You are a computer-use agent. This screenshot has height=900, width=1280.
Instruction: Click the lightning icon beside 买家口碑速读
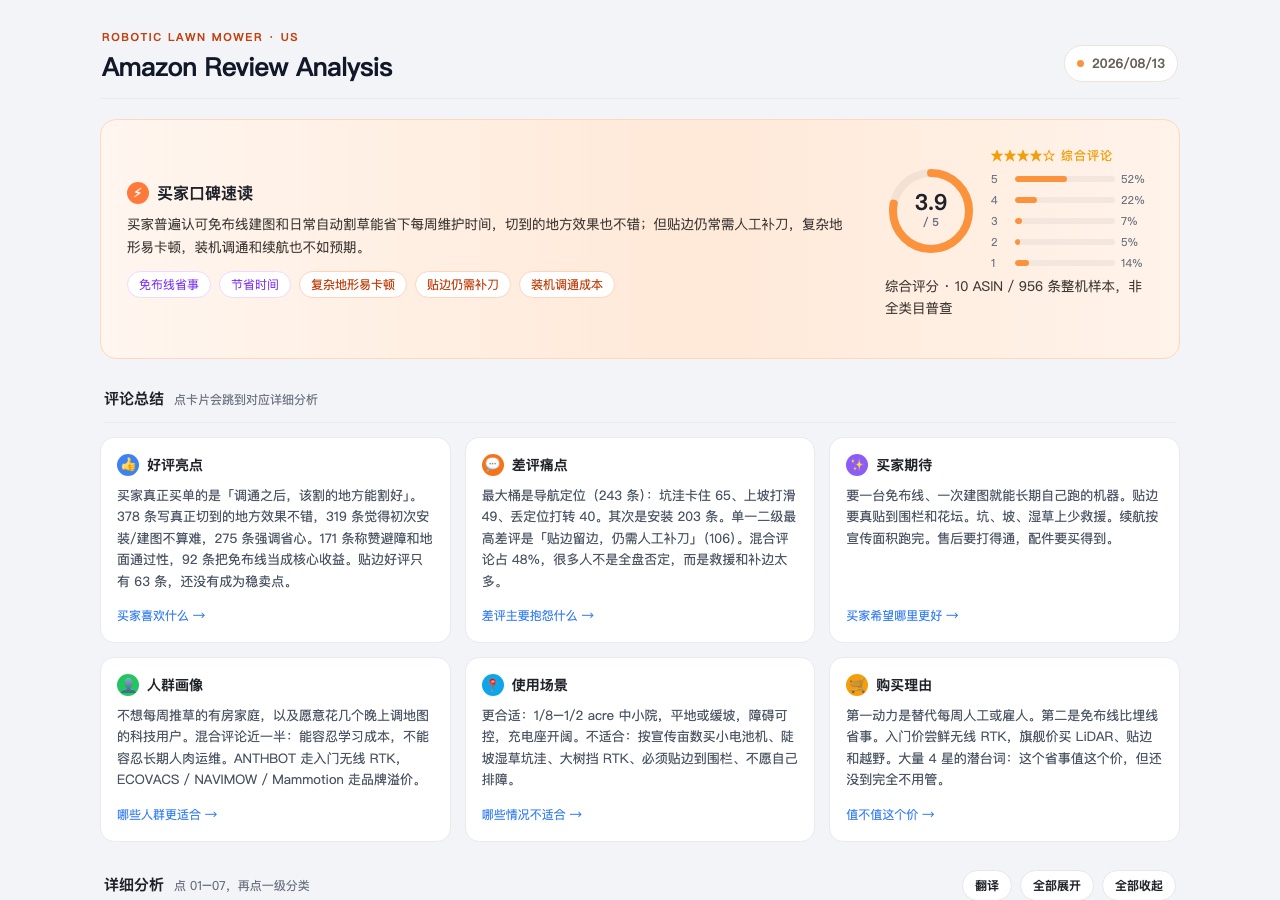coord(138,193)
